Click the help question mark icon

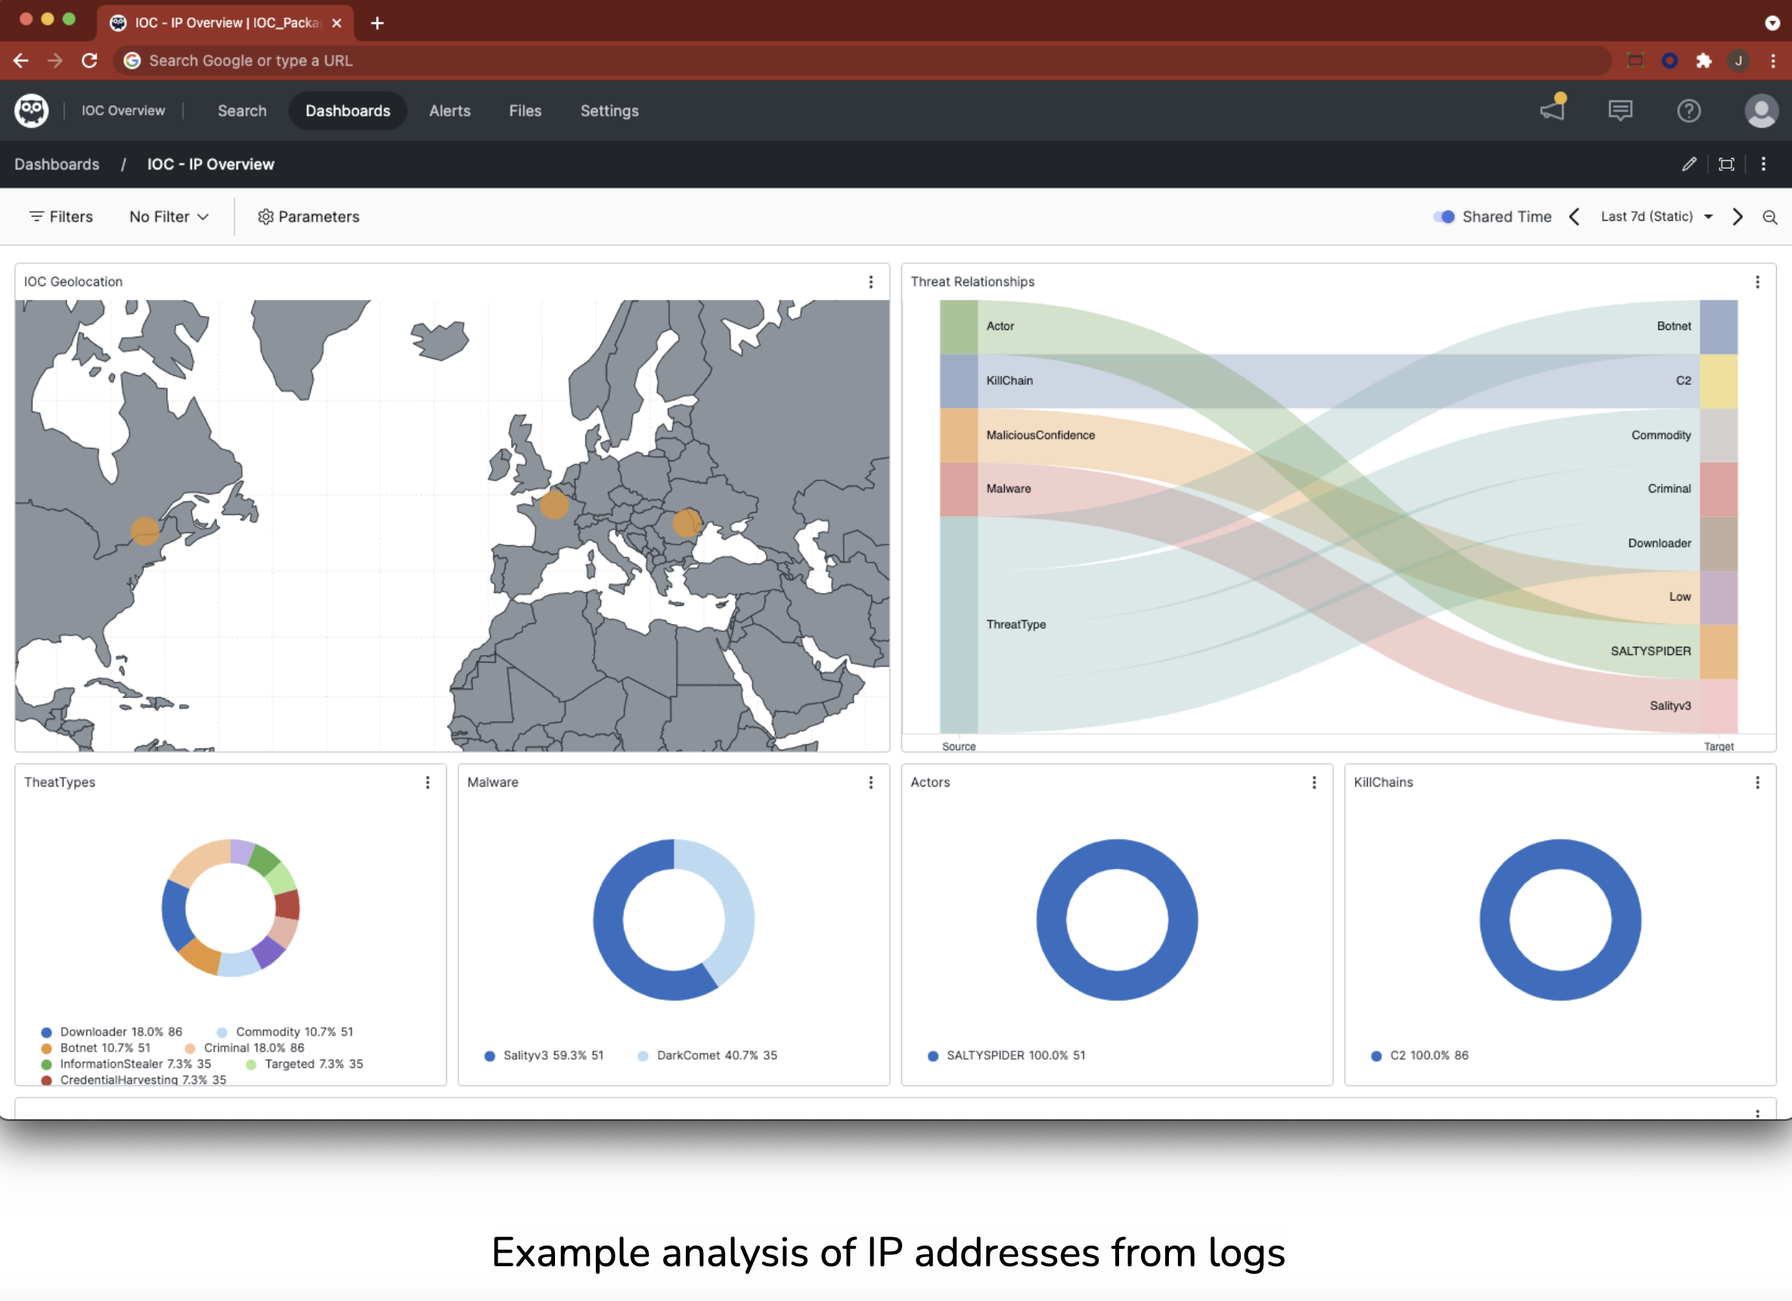(x=1688, y=110)
